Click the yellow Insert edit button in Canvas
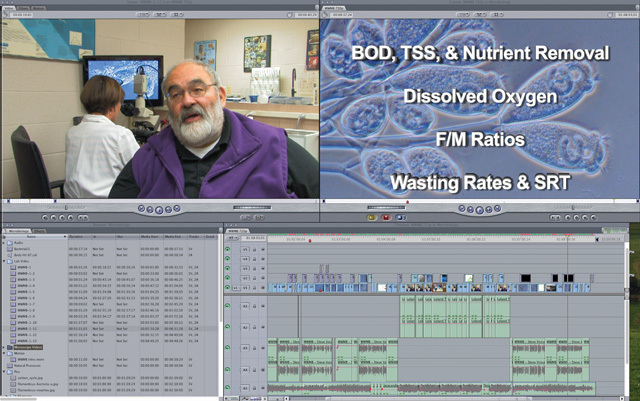This screenshot has width=640, height=401. (371, 216)
